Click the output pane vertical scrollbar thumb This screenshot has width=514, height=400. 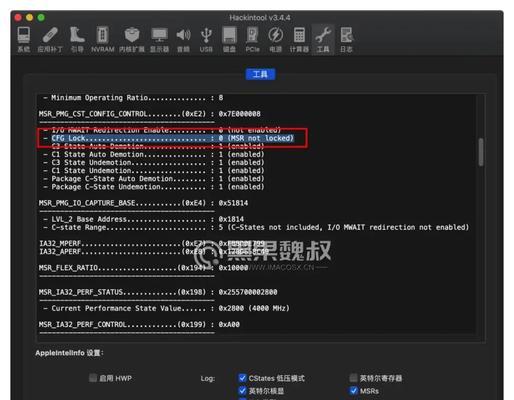481,152
